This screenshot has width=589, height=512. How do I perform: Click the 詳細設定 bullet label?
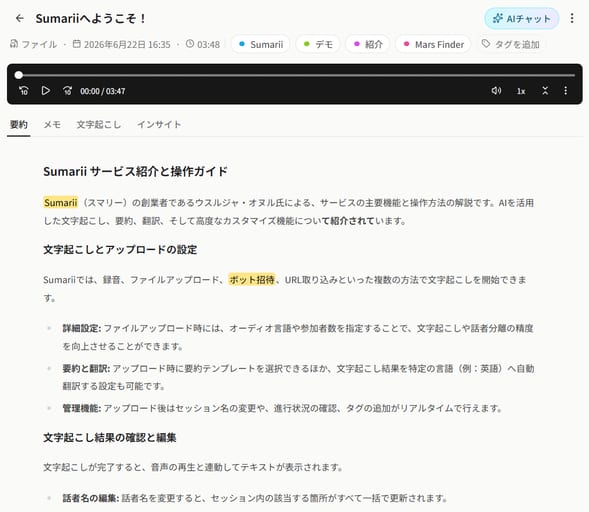82,328
